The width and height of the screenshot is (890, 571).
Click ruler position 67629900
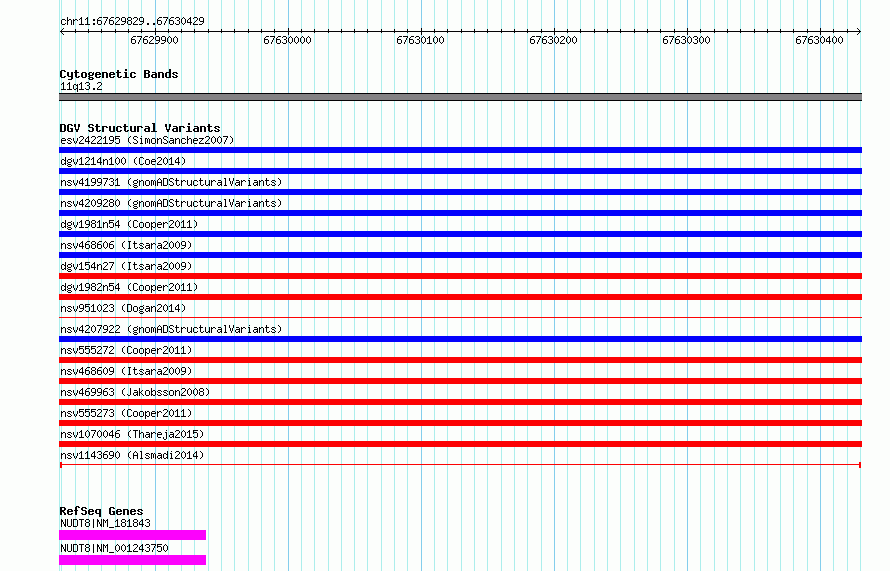(154, 40)
